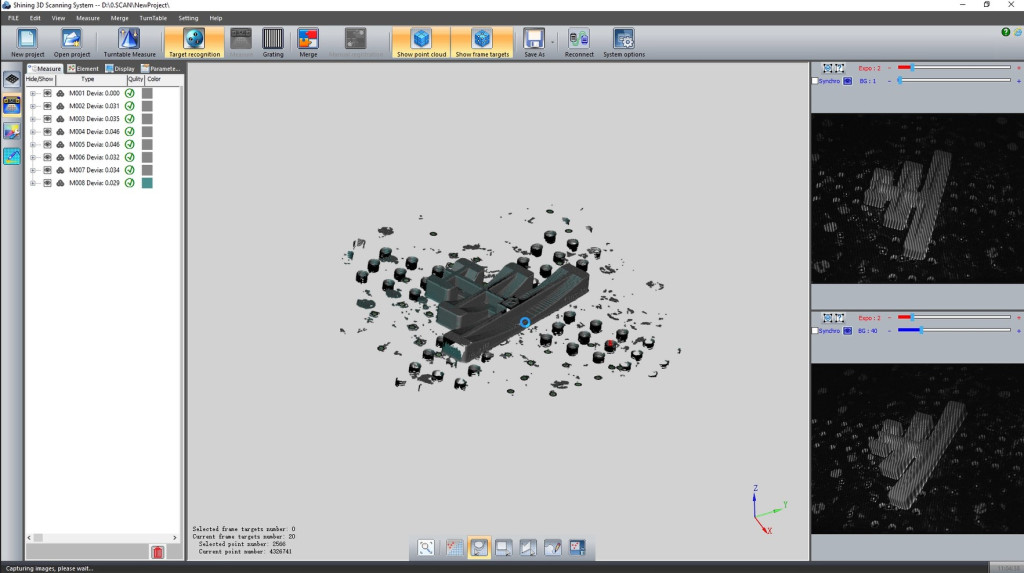The image size is (1024, 573).
Task: Click the New project icon
Action: coord(28,39)
